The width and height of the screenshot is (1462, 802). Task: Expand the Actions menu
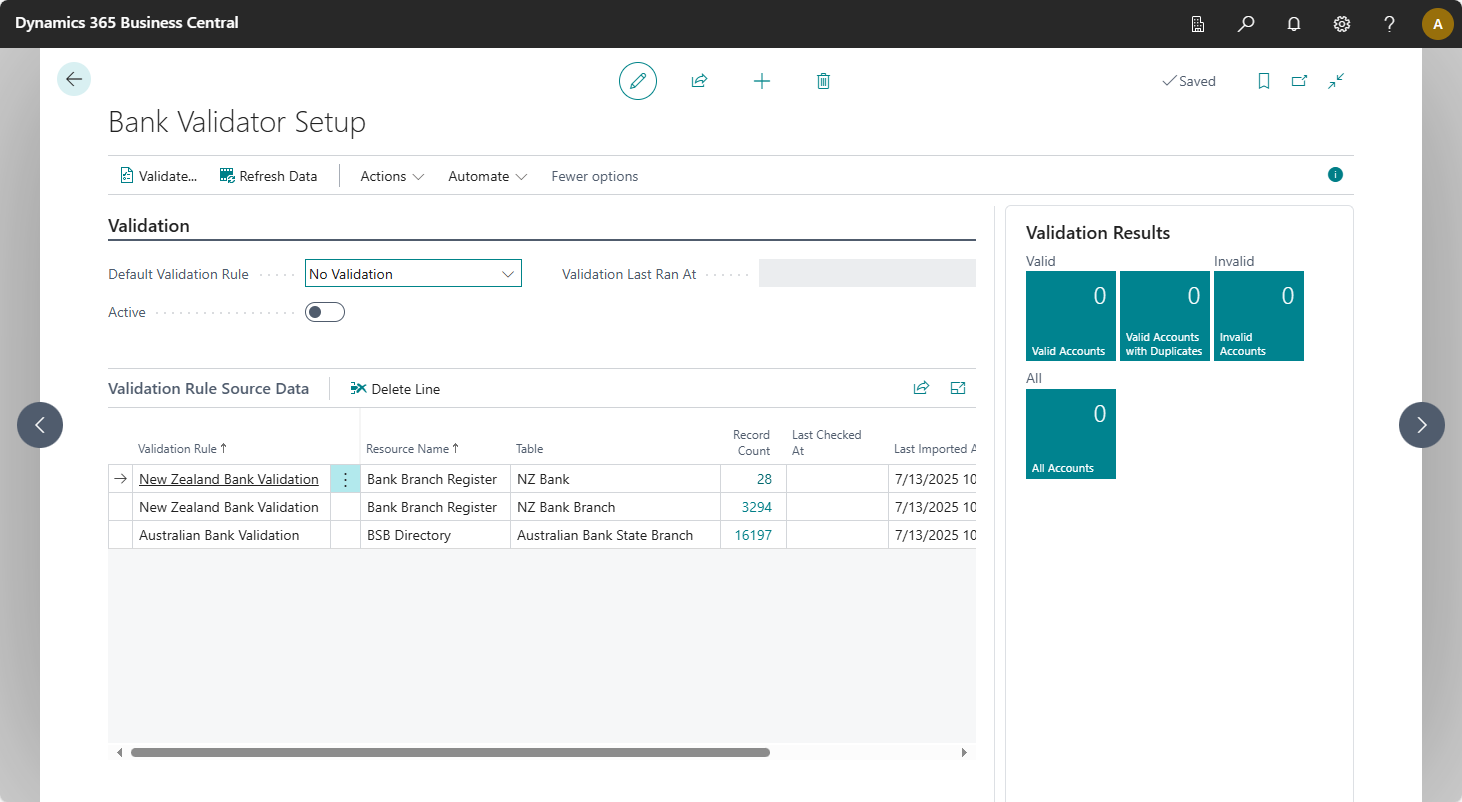click(x=392, y=176)
